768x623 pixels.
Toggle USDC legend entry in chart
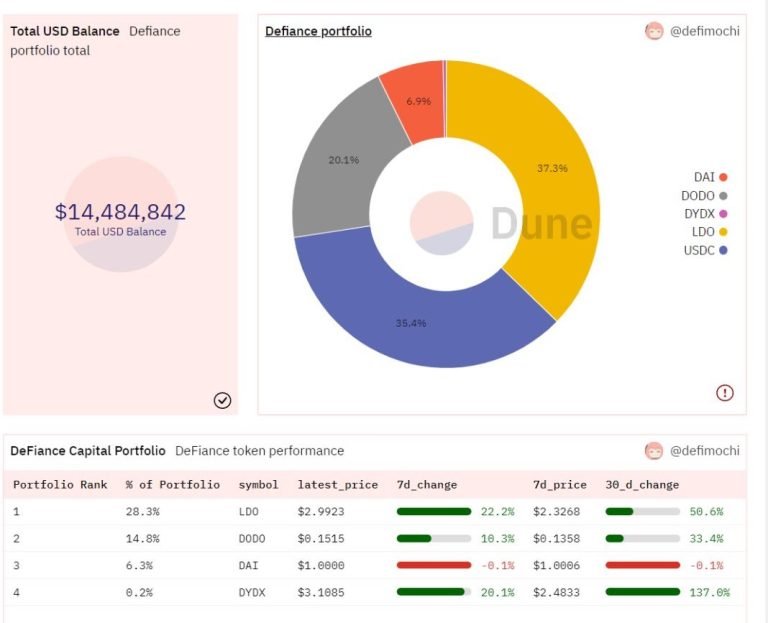coord(705,250)
